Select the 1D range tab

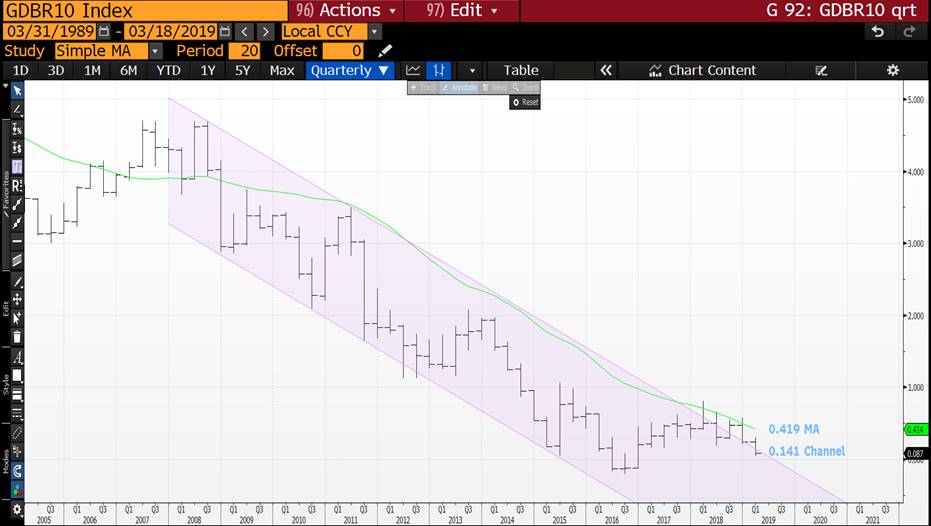pyautogui.click(x=21, y=71)
